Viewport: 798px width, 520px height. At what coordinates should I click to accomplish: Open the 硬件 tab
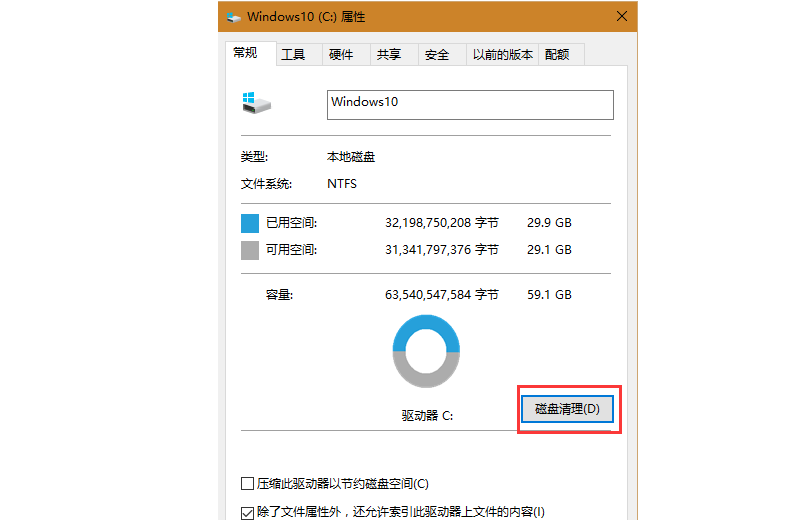point(346,54)
